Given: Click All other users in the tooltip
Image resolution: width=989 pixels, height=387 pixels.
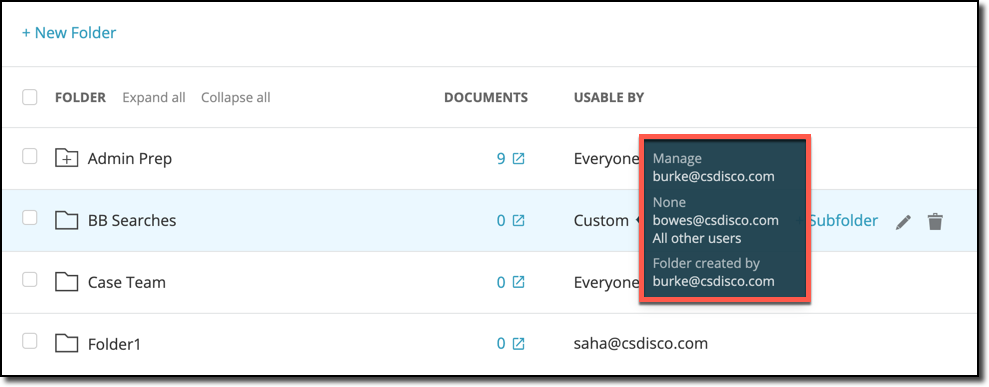Looking at the screenshot, I should pos(697,238).
